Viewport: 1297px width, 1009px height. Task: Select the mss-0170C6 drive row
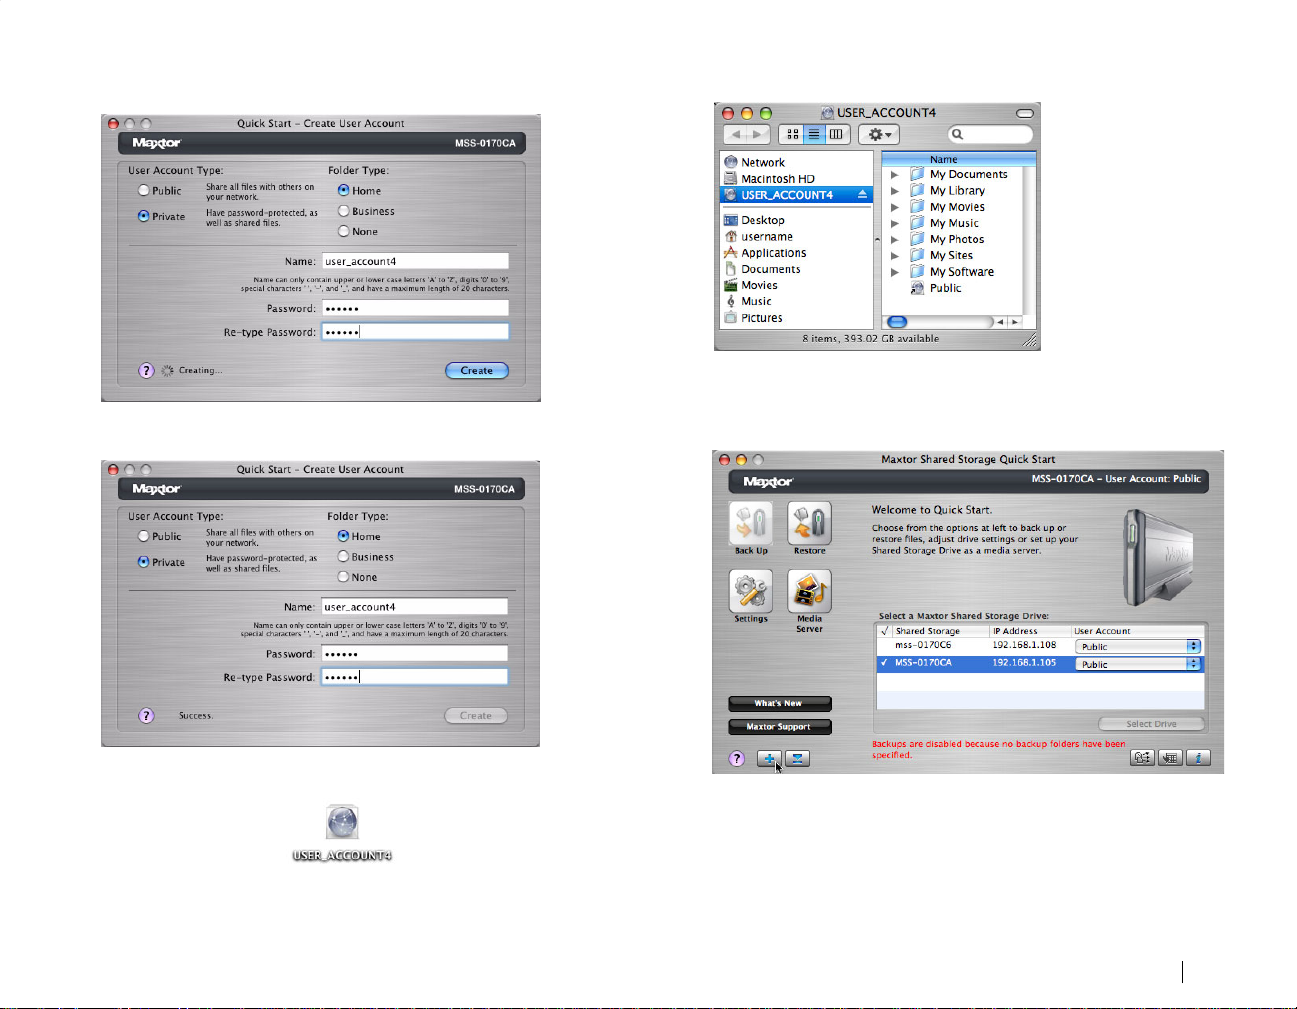tap(1040, 646)
